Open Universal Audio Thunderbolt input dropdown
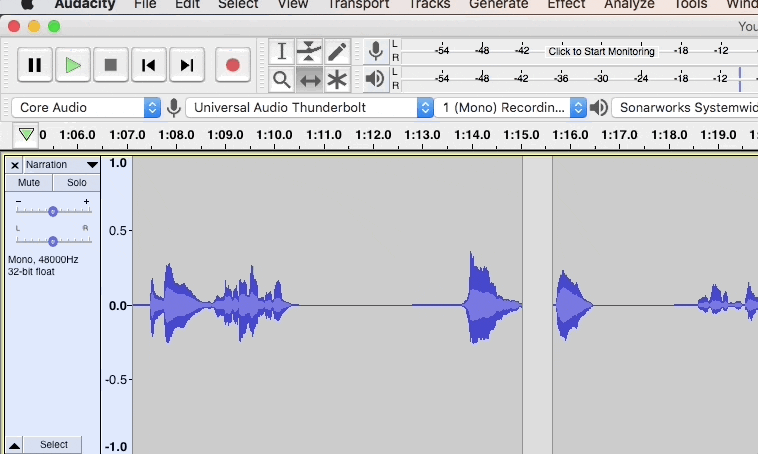This screenshot has width=758, height=454. click(310, 107)
